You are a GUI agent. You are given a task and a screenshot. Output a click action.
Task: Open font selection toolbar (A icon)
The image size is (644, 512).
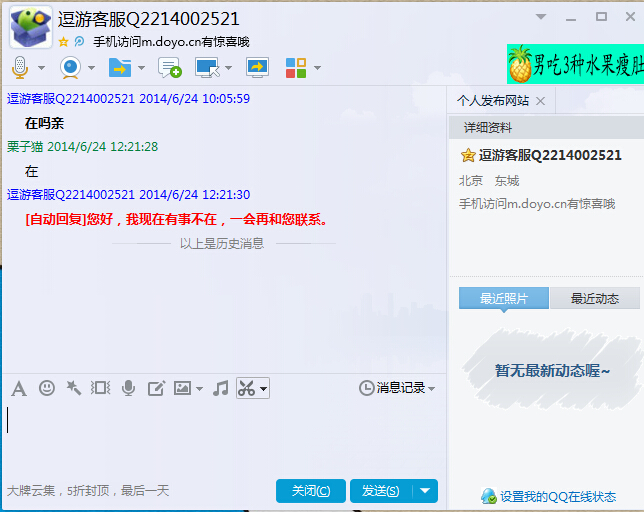click(x=19, y=388)
